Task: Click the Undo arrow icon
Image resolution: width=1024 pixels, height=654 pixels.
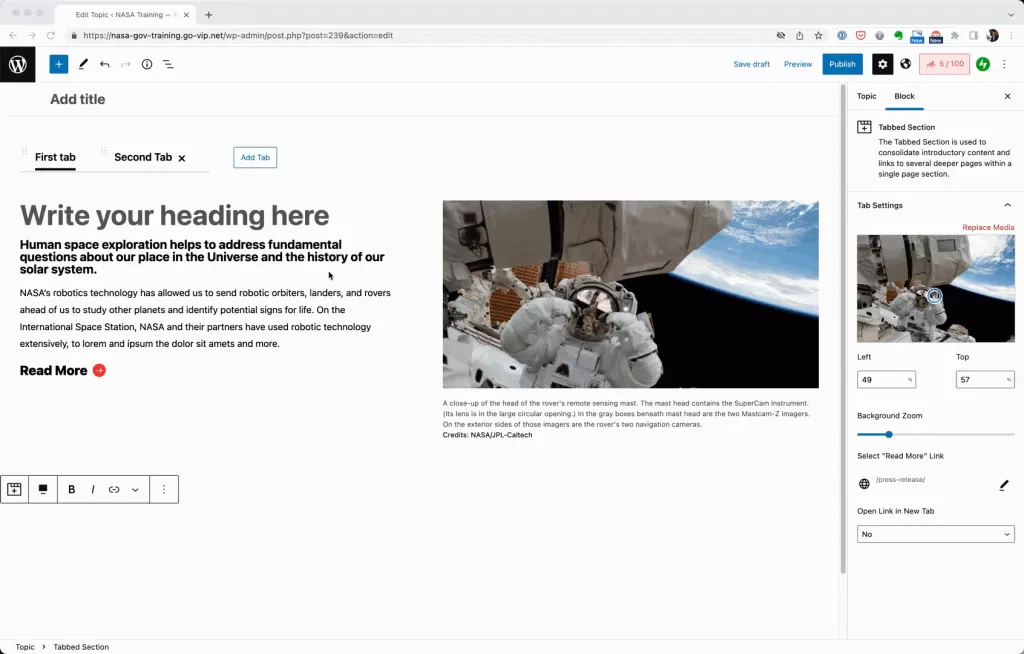Action: 104,64
